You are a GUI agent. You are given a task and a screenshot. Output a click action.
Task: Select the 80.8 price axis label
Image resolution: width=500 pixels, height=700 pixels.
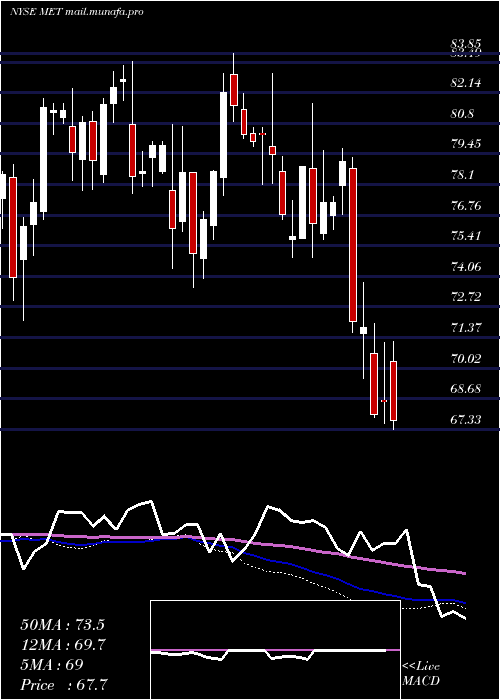[x=462, y=114]
